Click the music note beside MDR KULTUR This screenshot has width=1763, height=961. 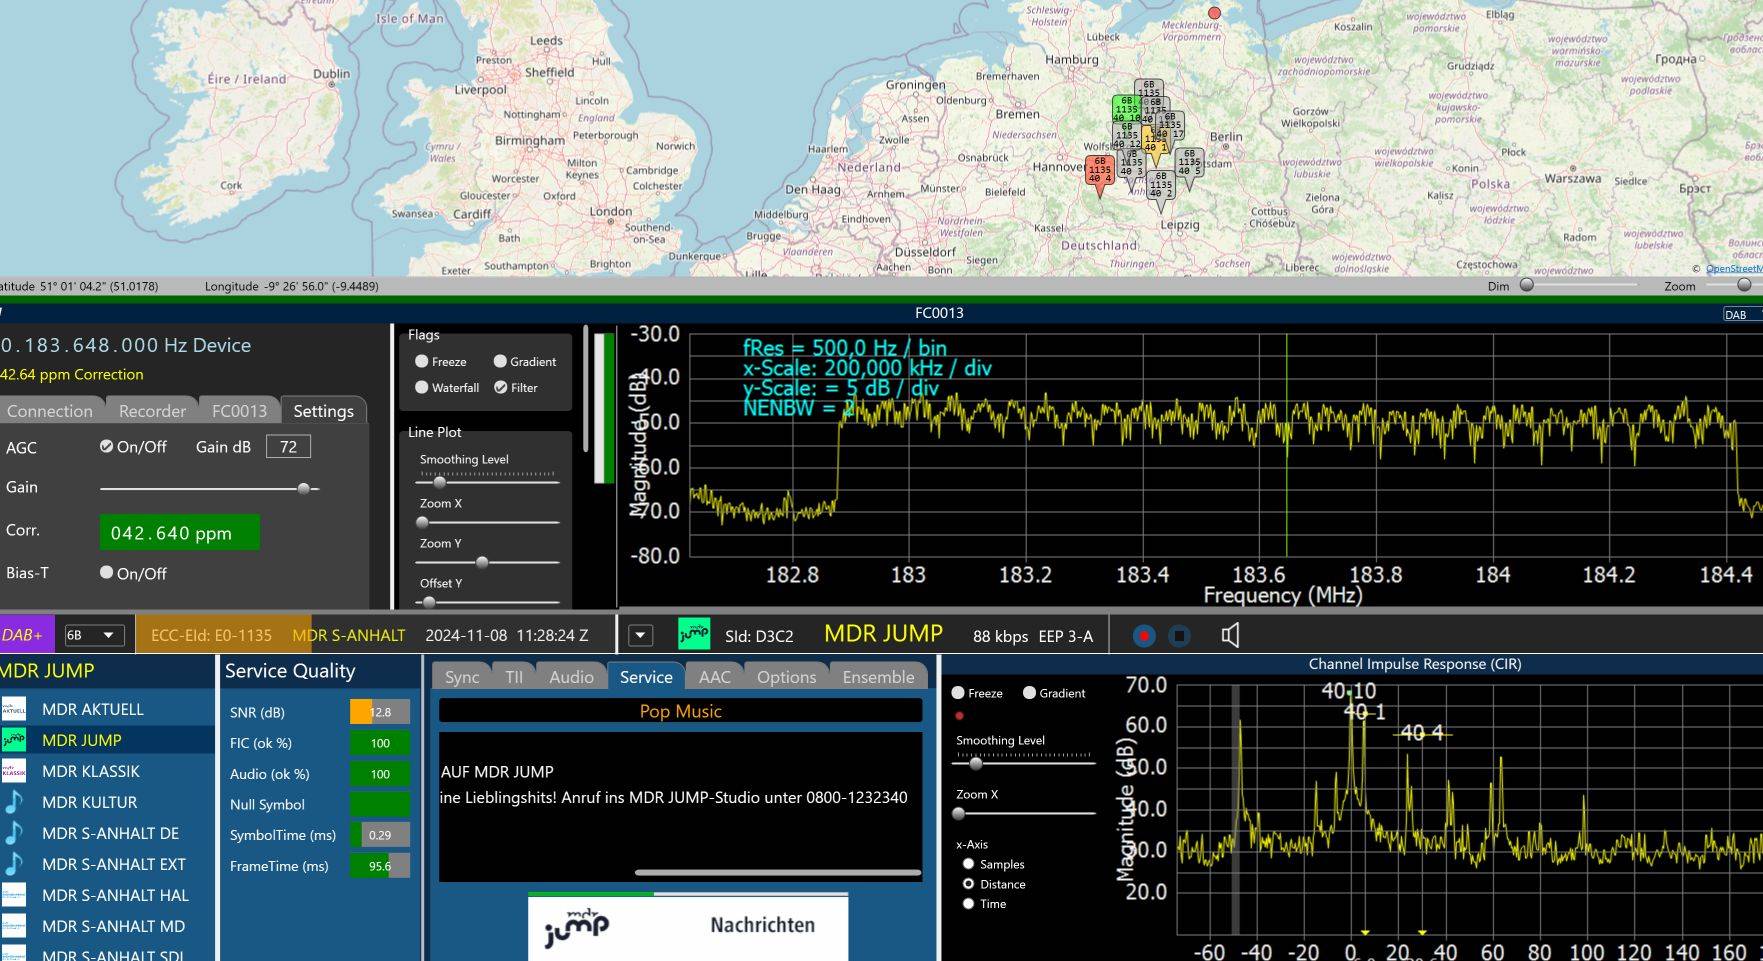(x=14, y=802)
